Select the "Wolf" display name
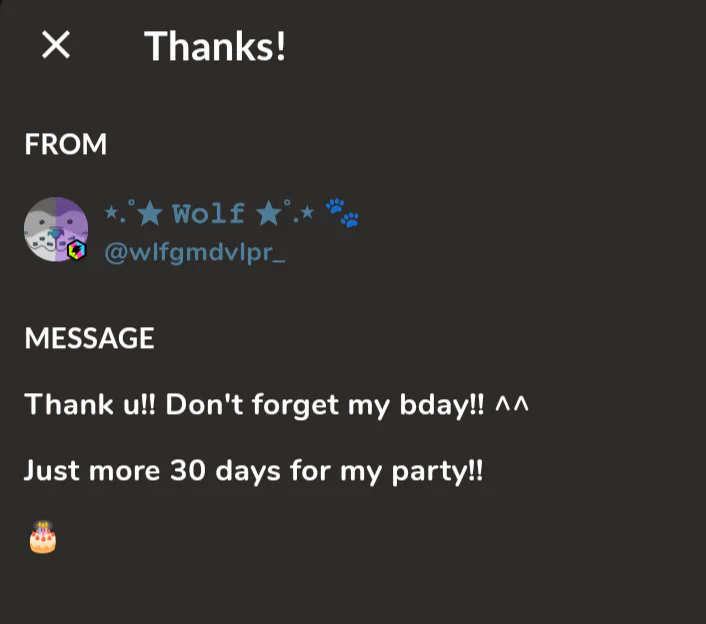The width and height of the screenshot is (706, 624). 208,213
